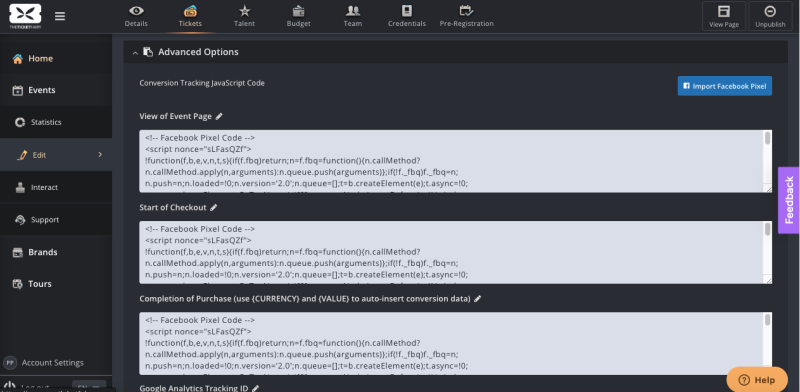Click the pencil icon beside View of Event Page
This screenshot has width=800, height=392.
[219, 116]
